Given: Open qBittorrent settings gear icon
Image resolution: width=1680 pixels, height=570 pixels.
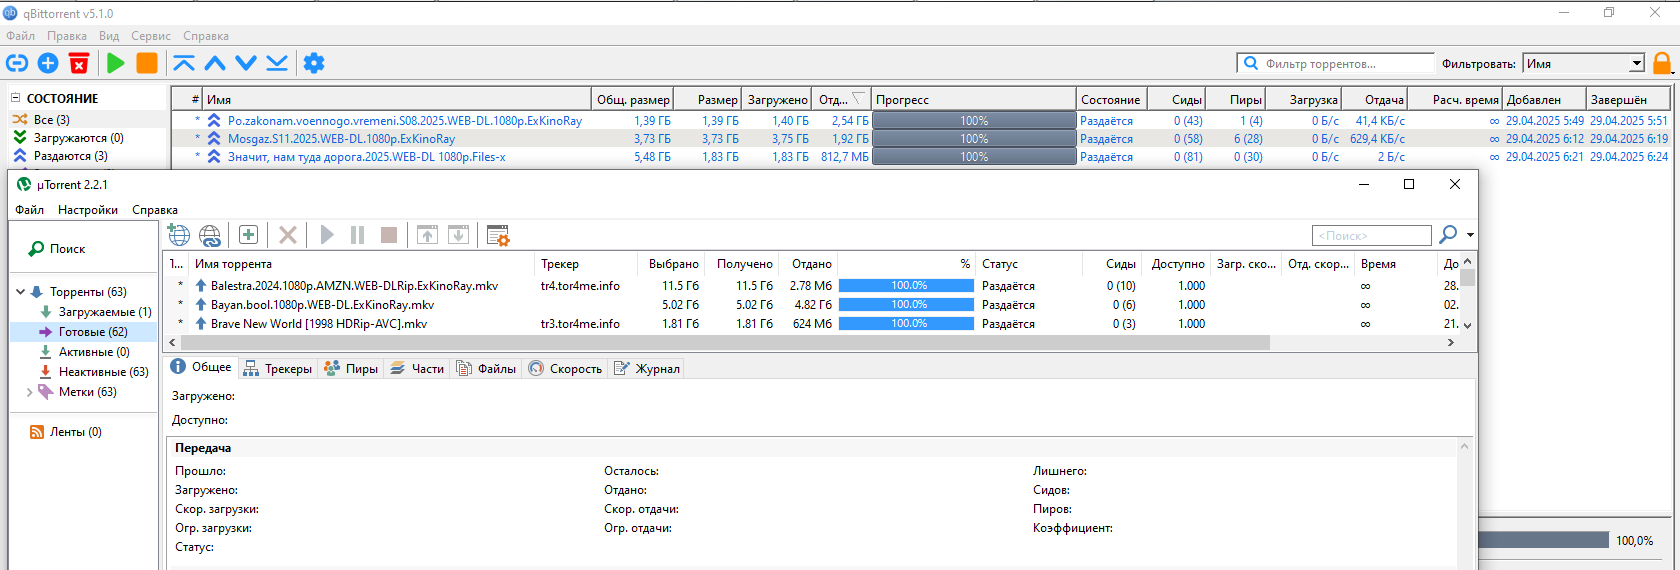Looking at the screenshot, I should click(314, 63).
